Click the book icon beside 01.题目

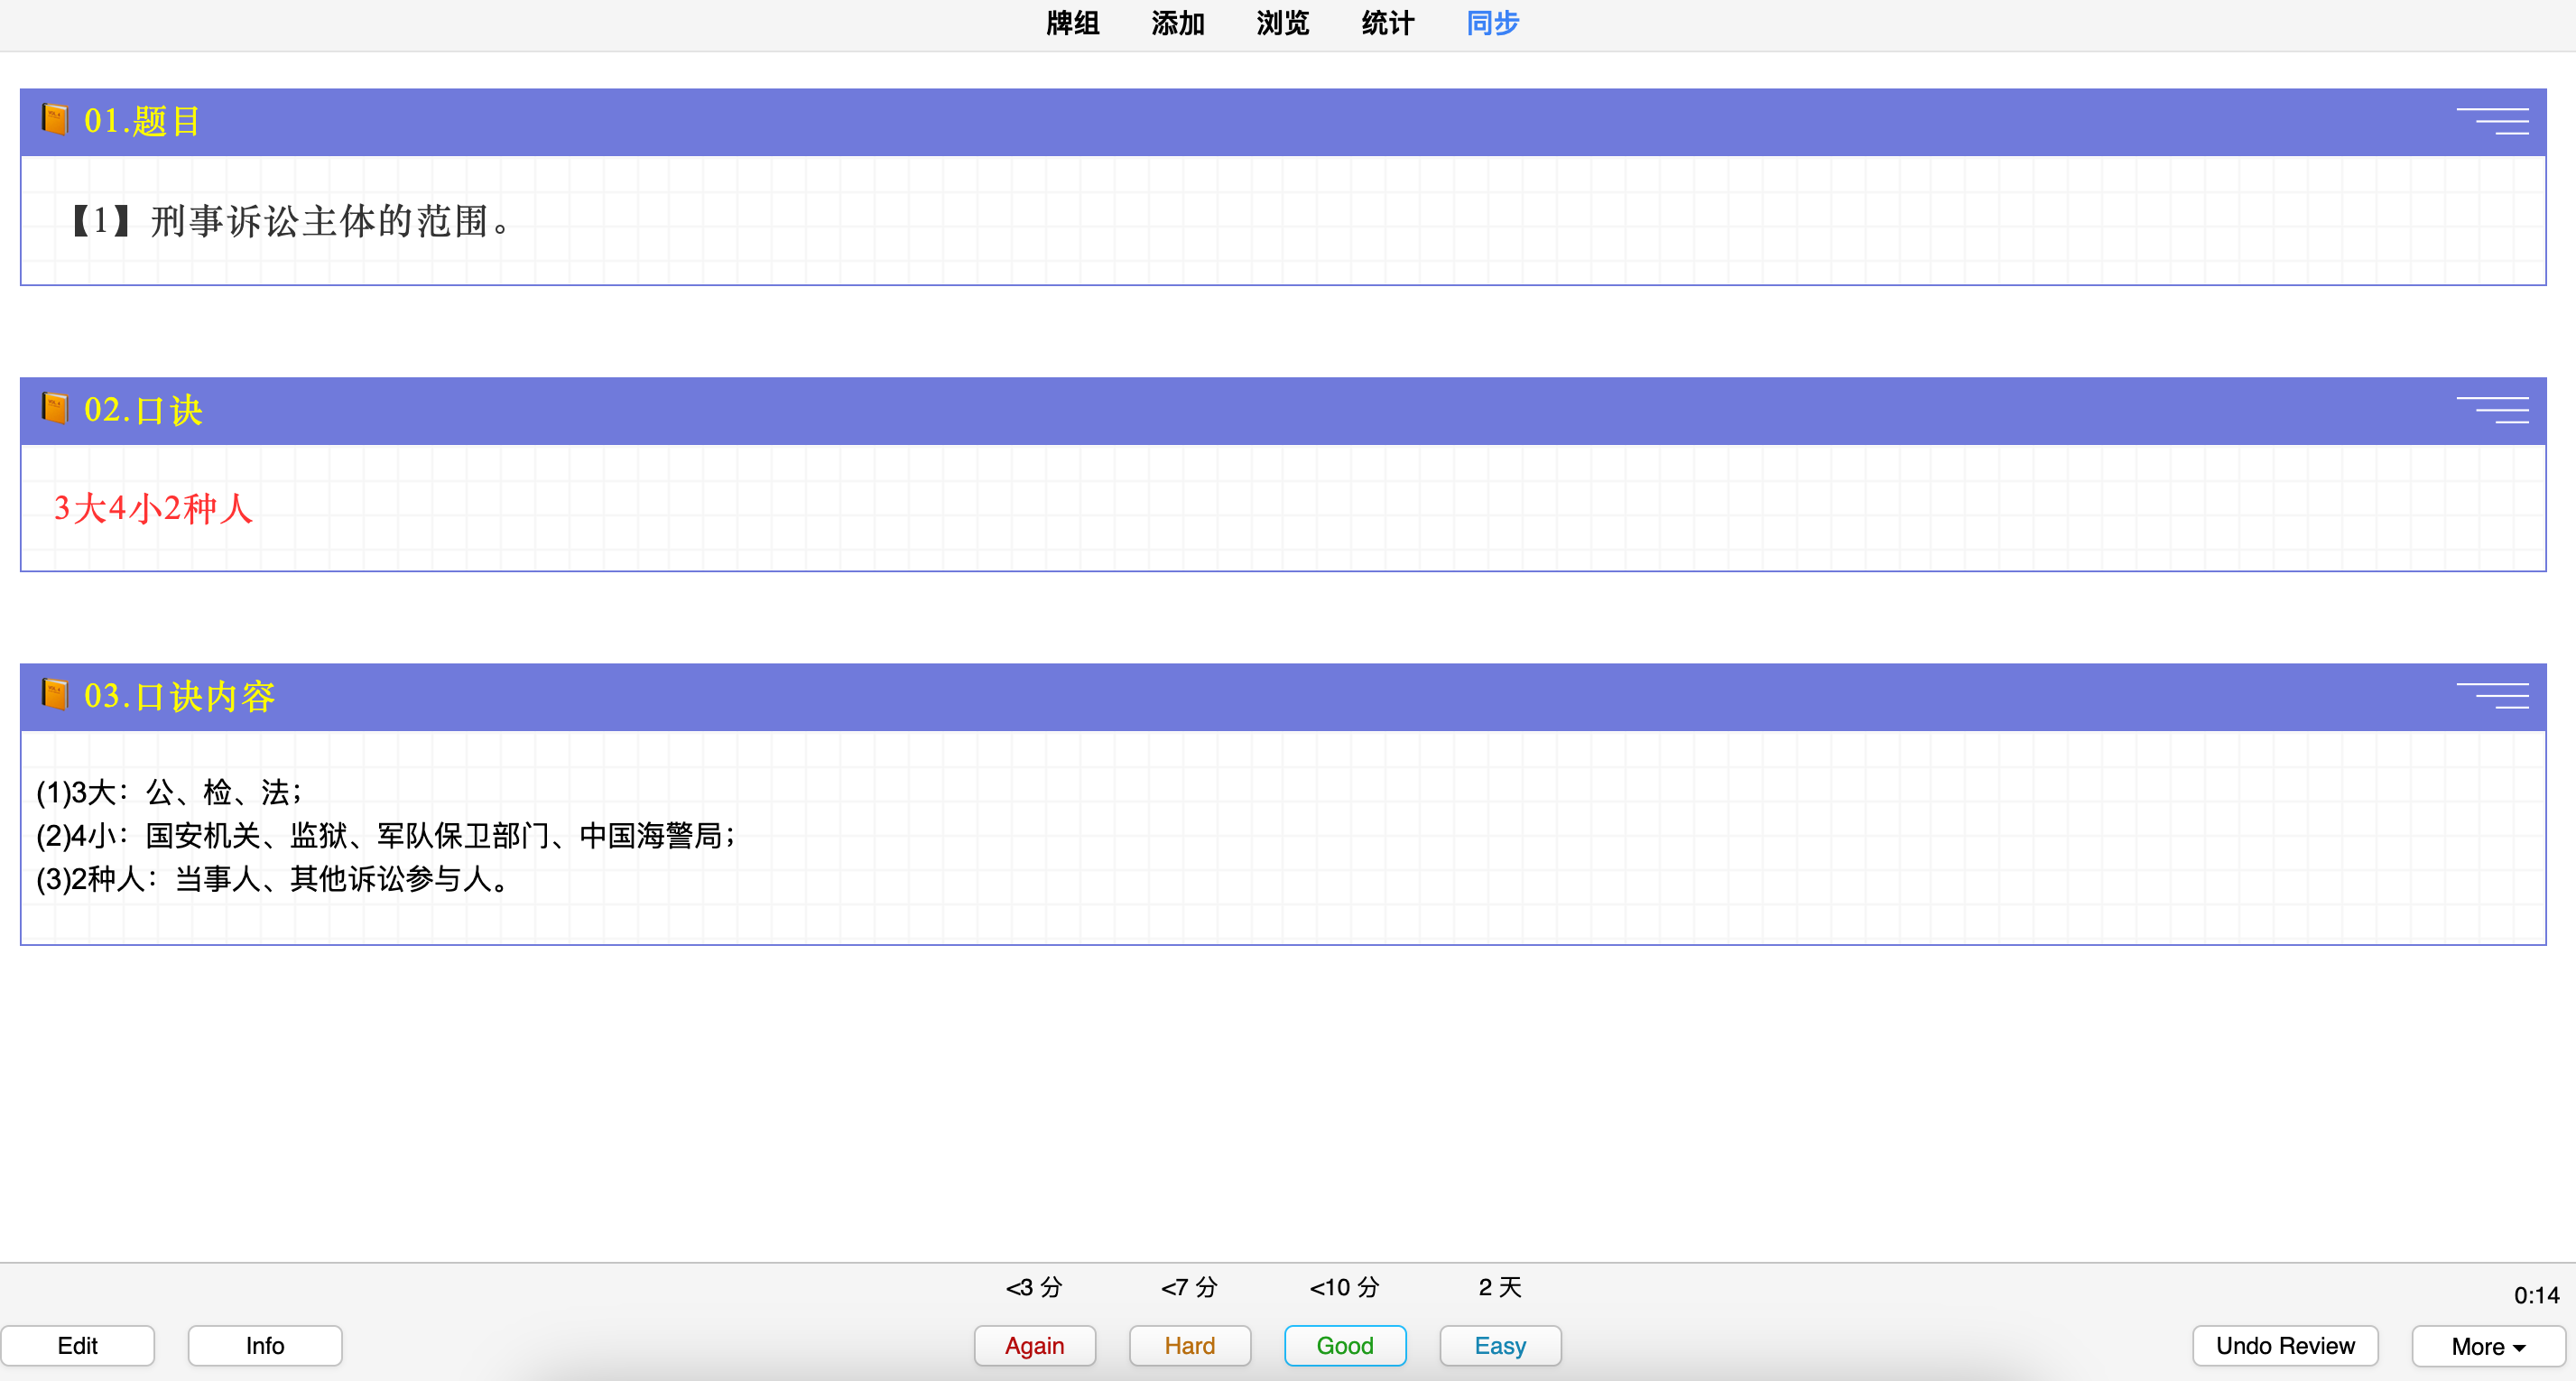click(55, 119)
